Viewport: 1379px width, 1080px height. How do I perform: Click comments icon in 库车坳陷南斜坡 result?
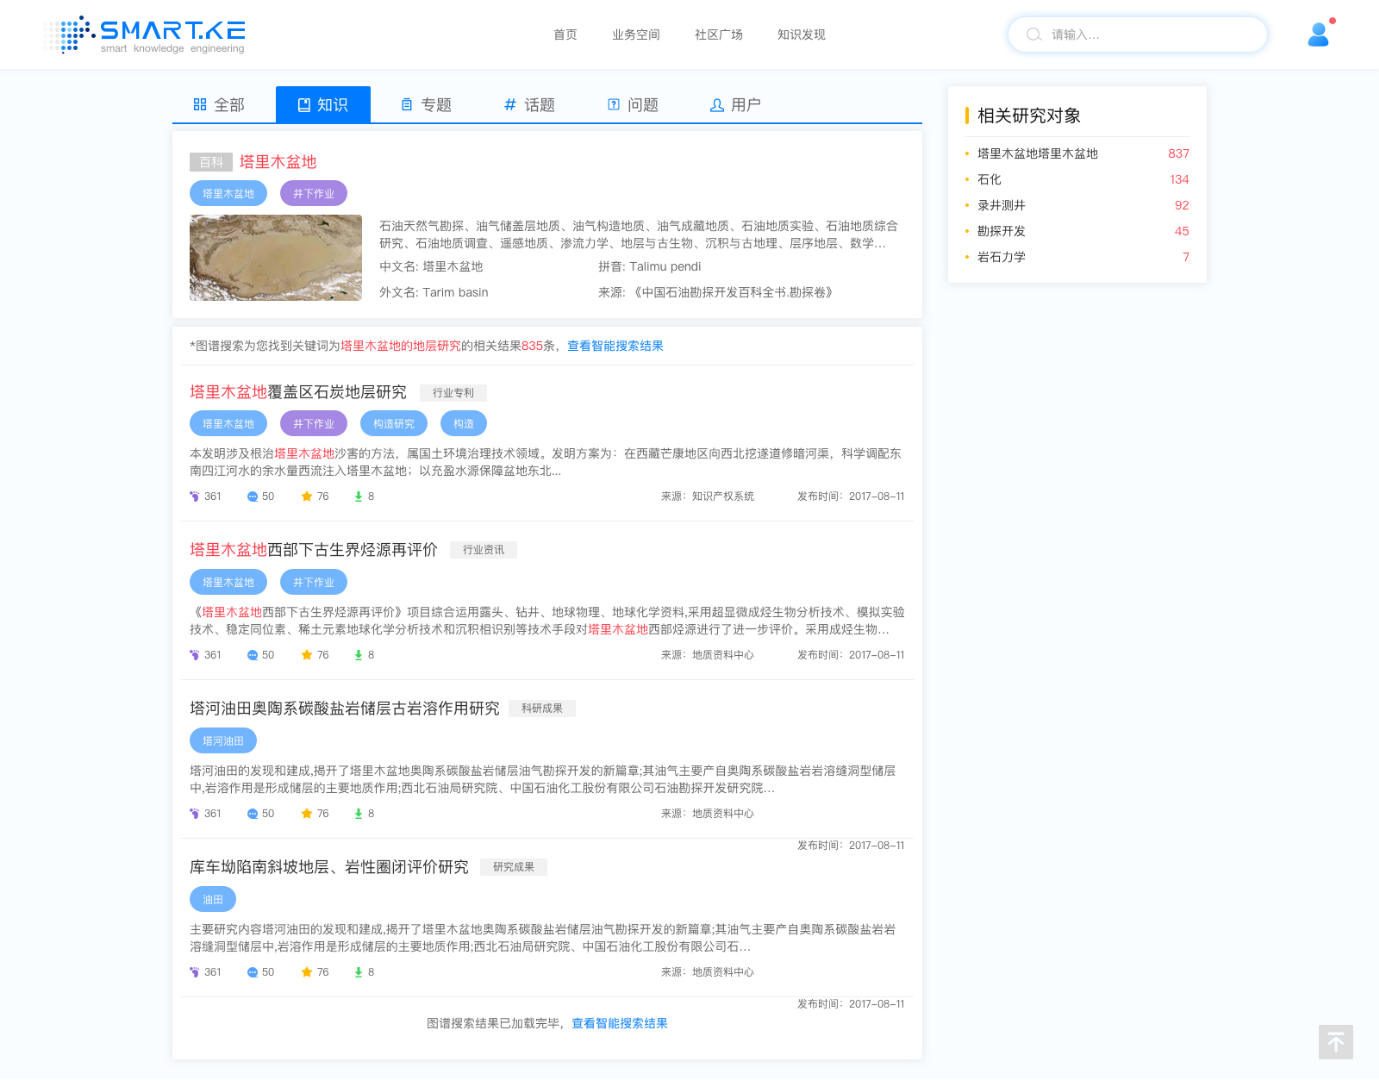(252, 972)
